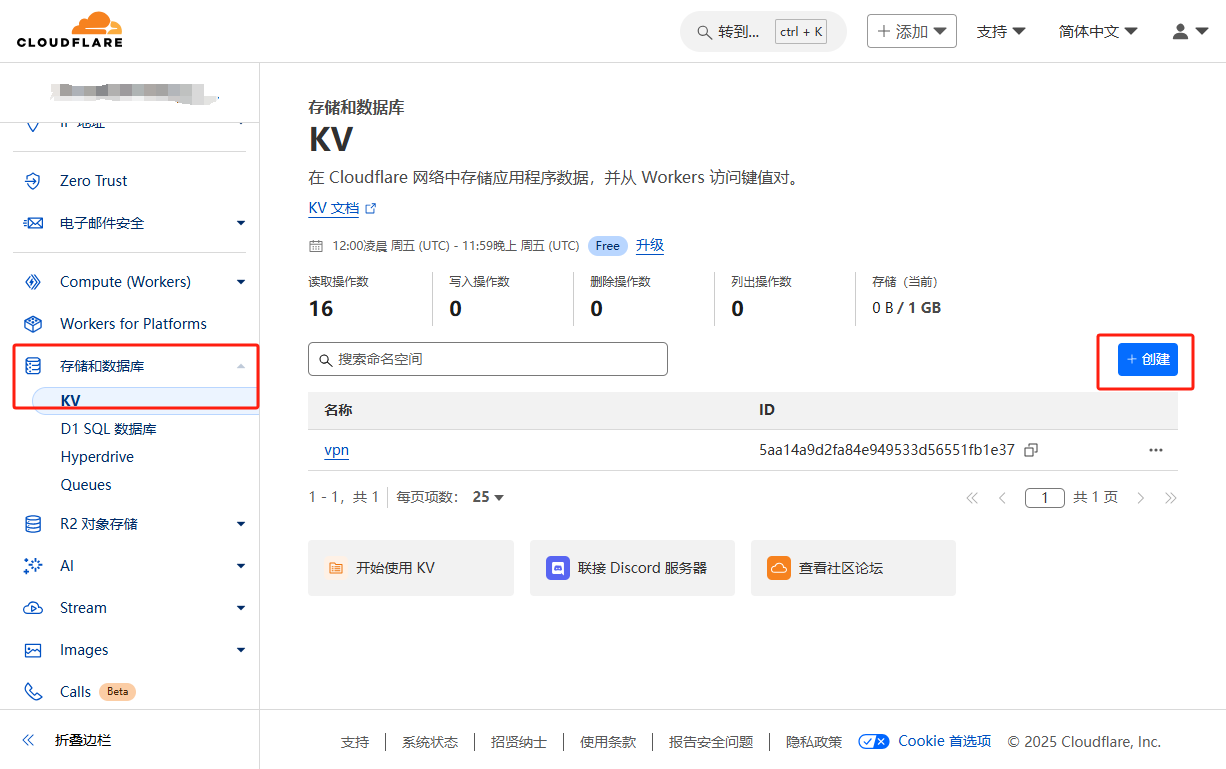The height and width of the screenshot is (769, 1226).
Task: Open Workers for Platforms from sidebar
Action: tap(133, 324)
